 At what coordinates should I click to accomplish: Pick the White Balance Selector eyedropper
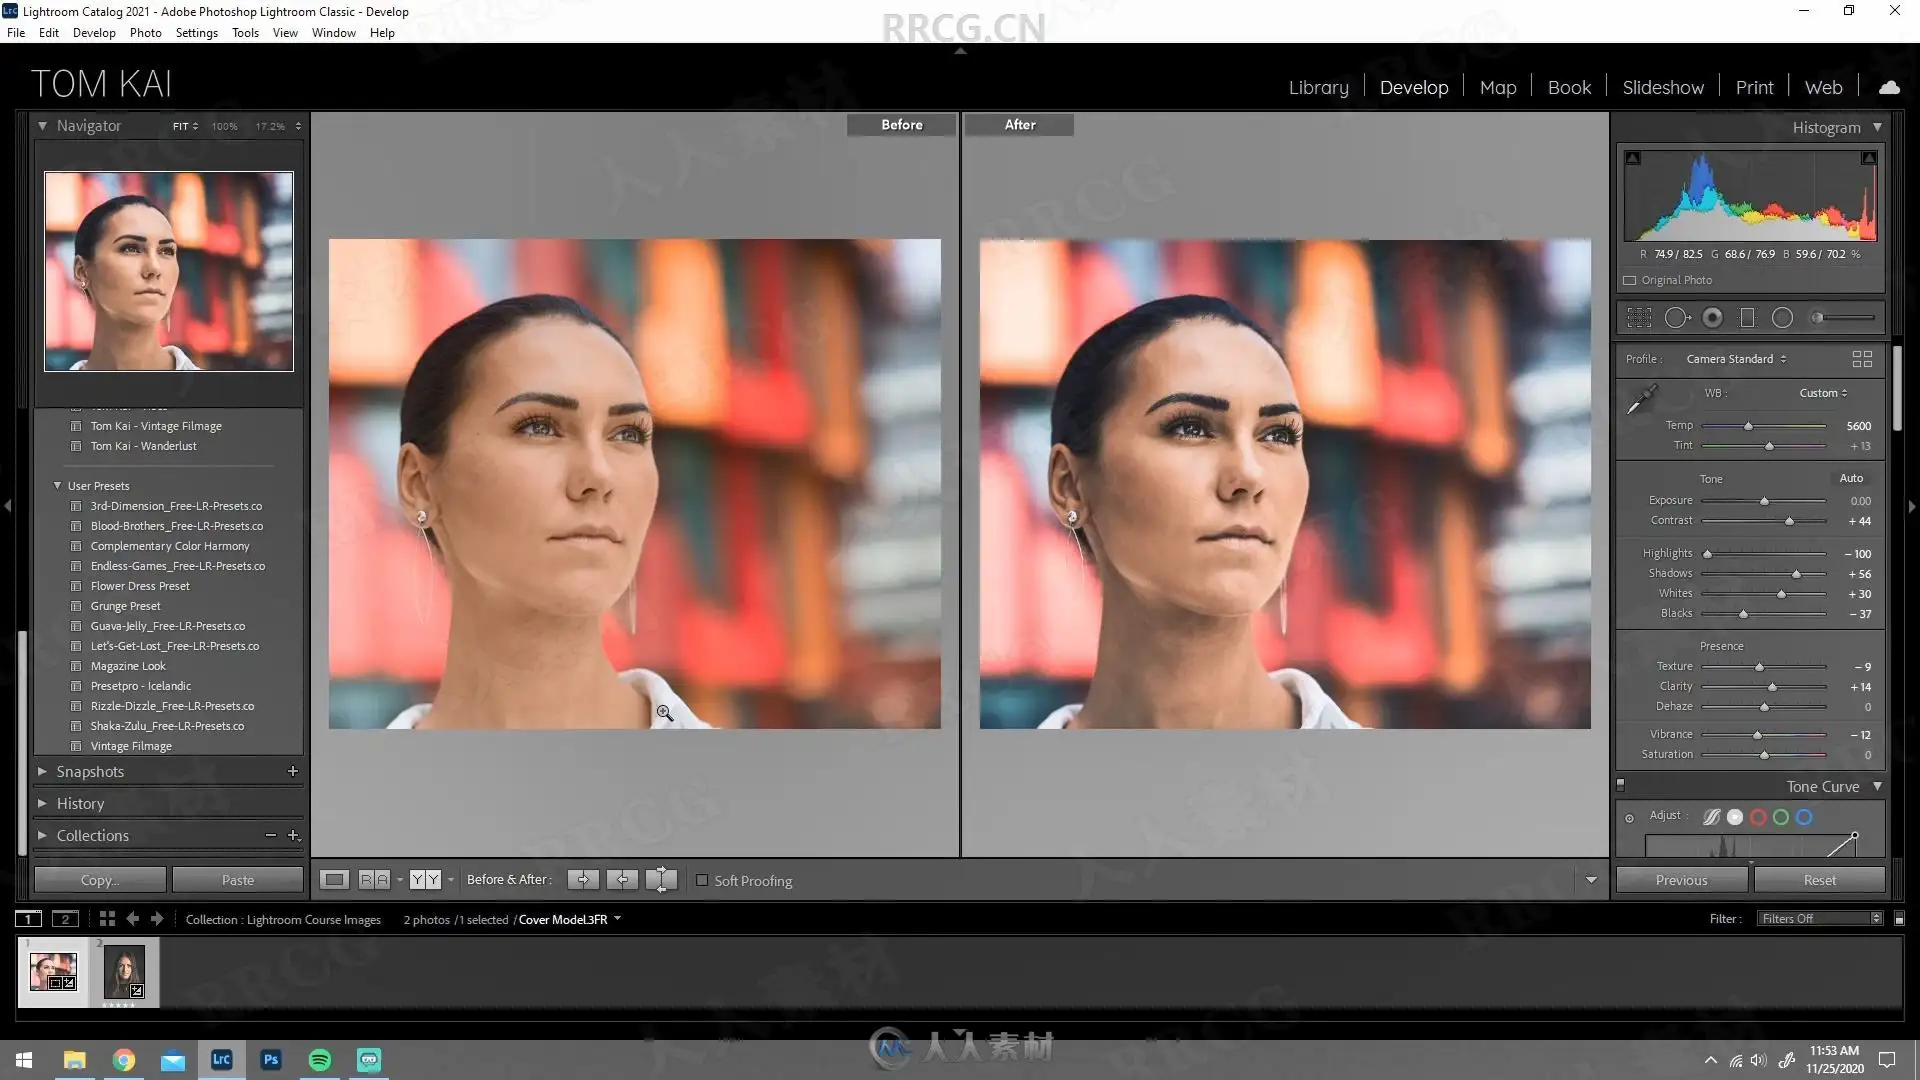click(1642, 400)
